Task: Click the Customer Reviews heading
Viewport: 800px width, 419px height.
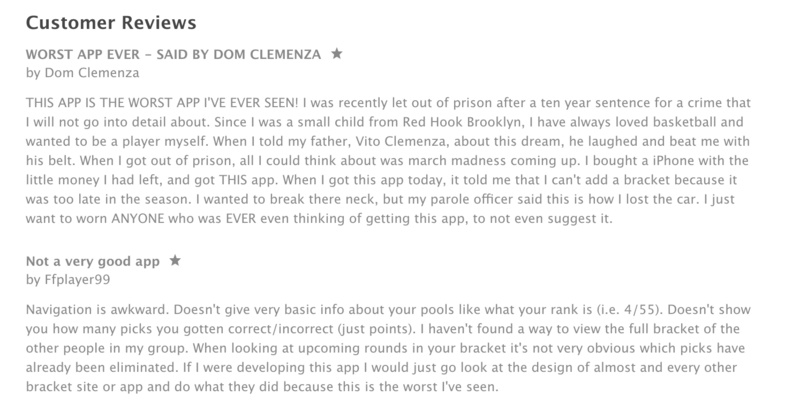Action: point(112,21)
